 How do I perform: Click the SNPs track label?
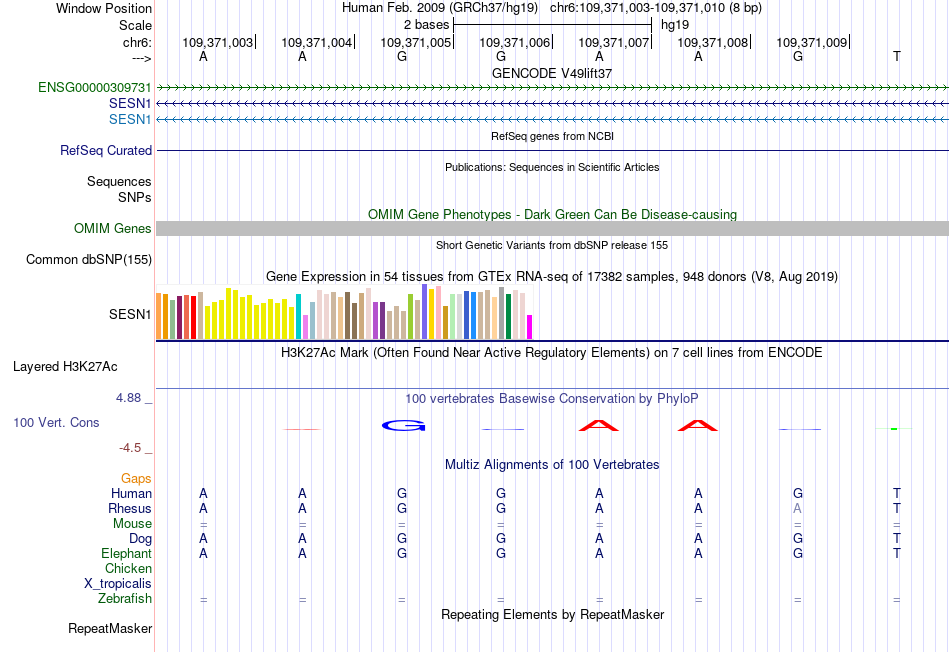[135, 197]
